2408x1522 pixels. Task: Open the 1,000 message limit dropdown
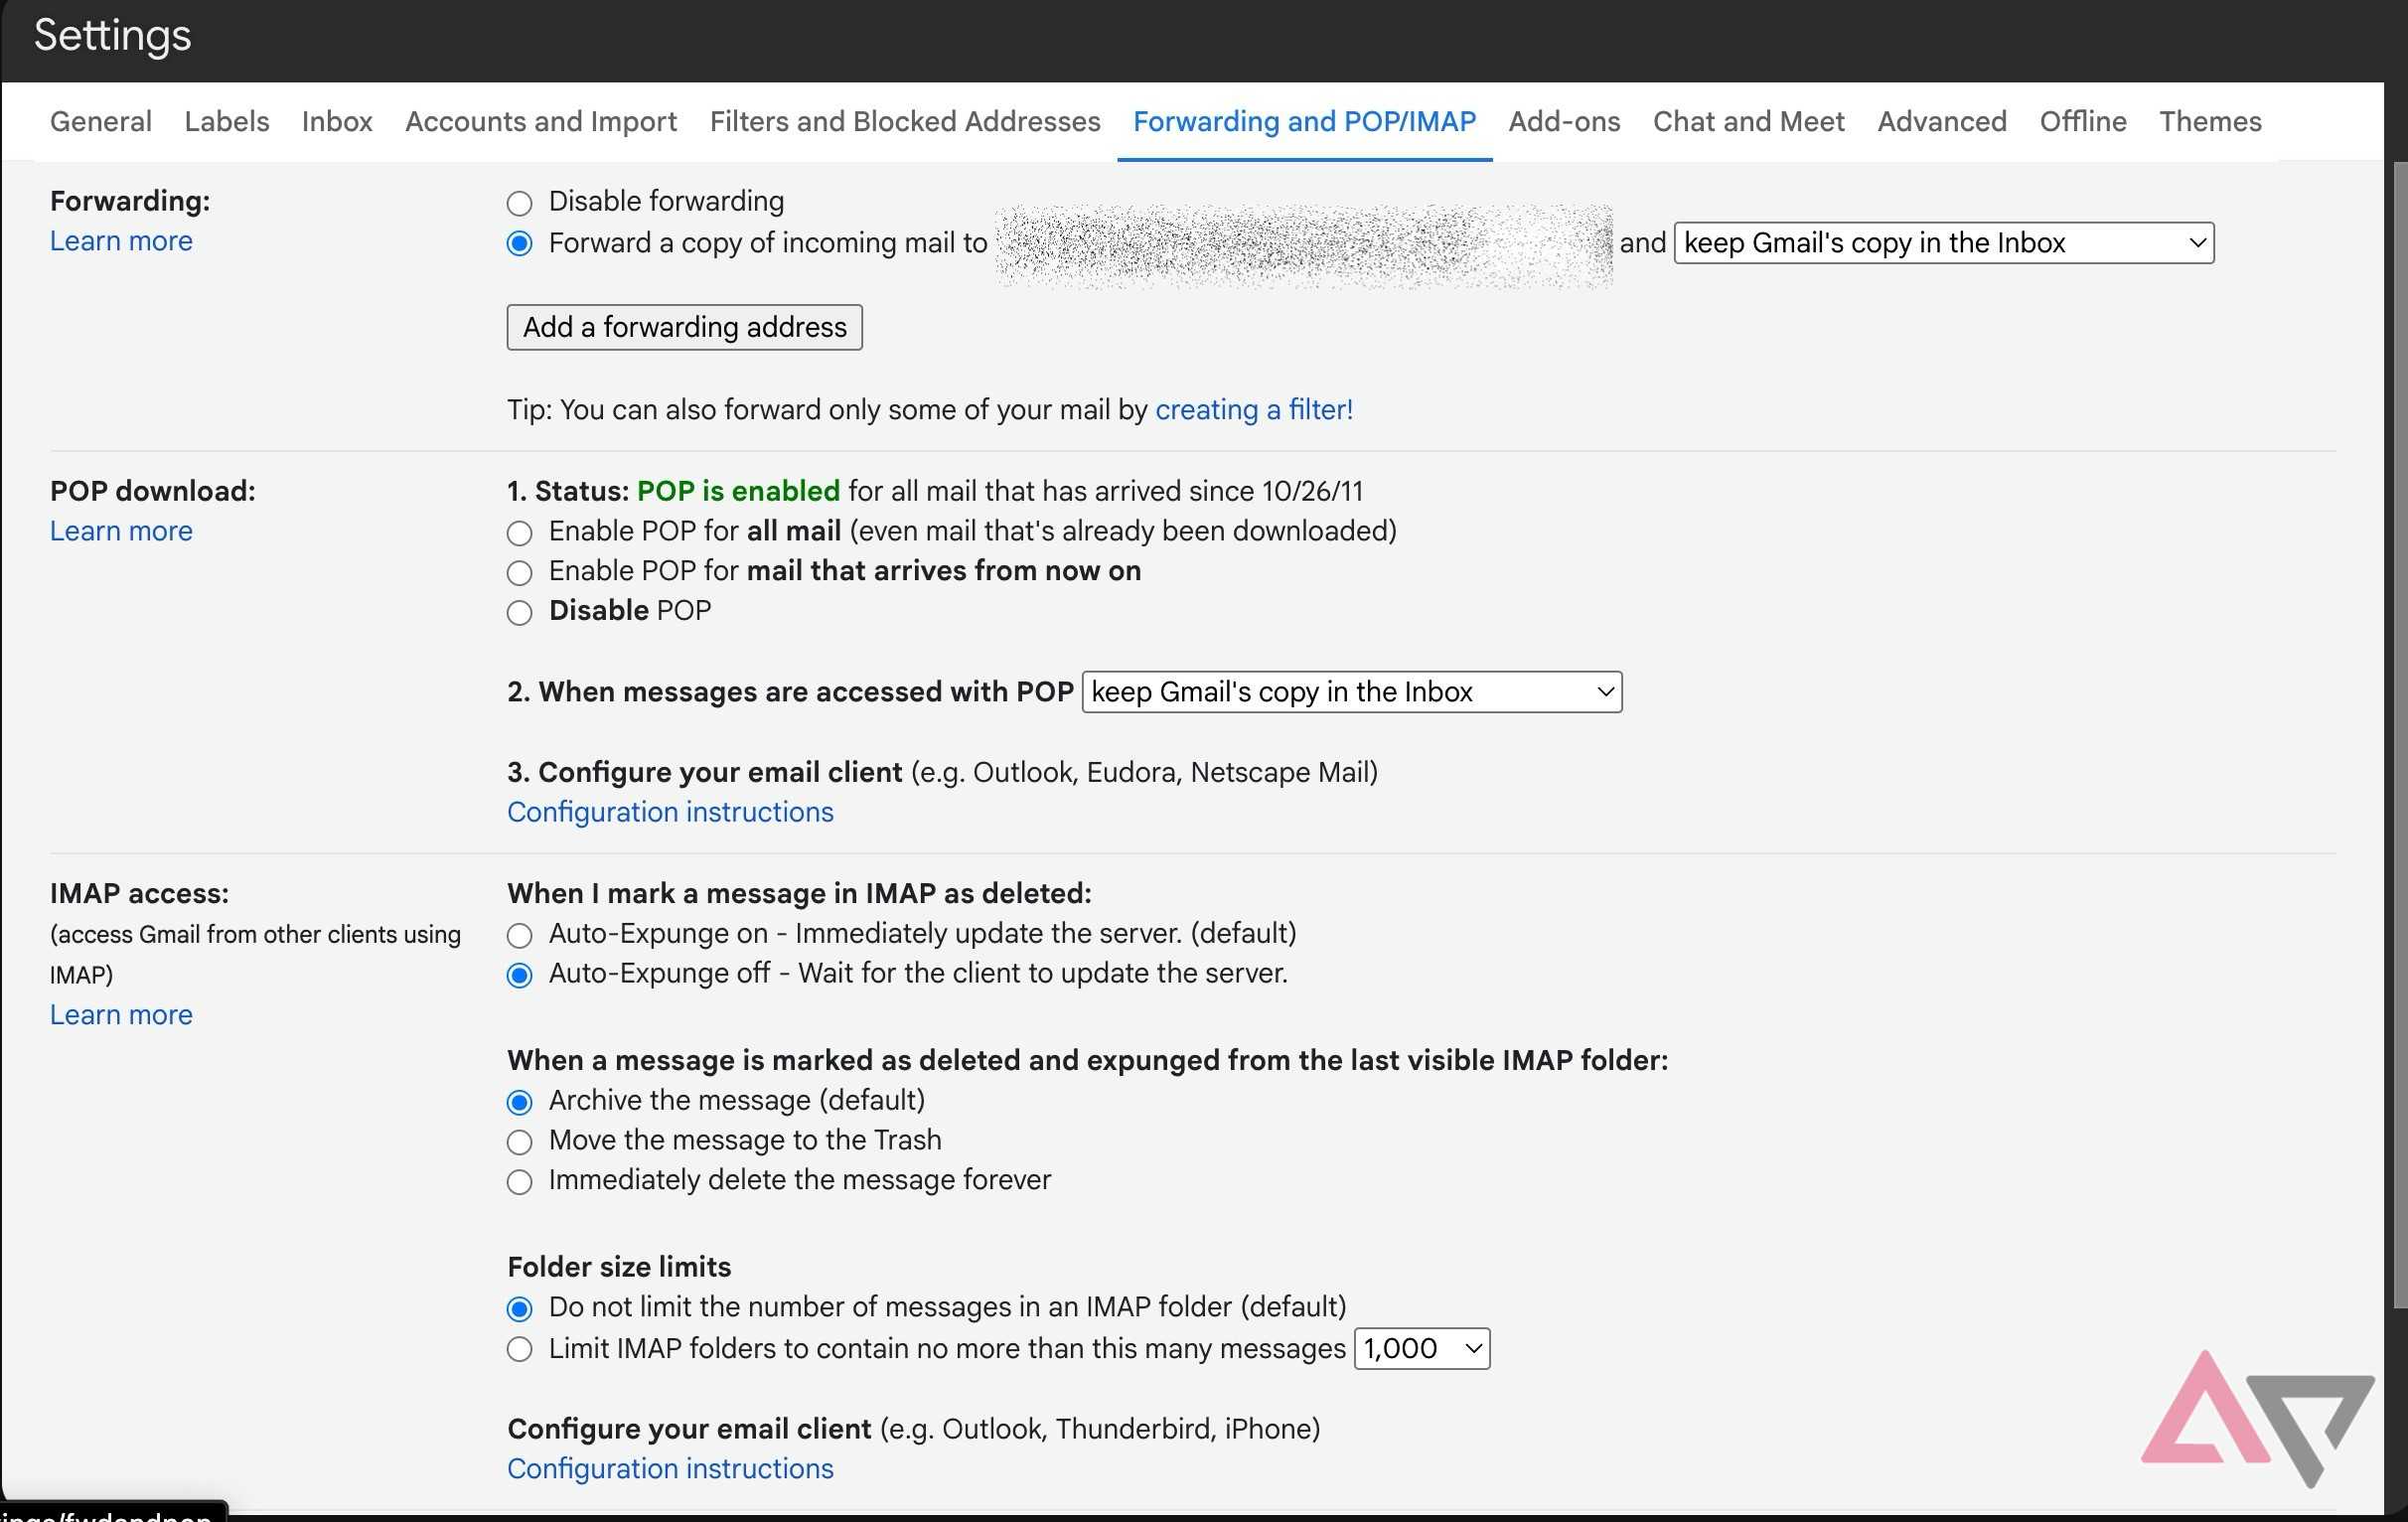(1422, 1349)
